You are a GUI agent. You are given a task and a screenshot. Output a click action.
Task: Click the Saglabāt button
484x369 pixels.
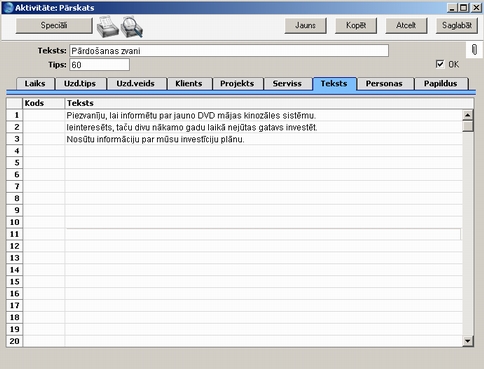coord(457,25)
